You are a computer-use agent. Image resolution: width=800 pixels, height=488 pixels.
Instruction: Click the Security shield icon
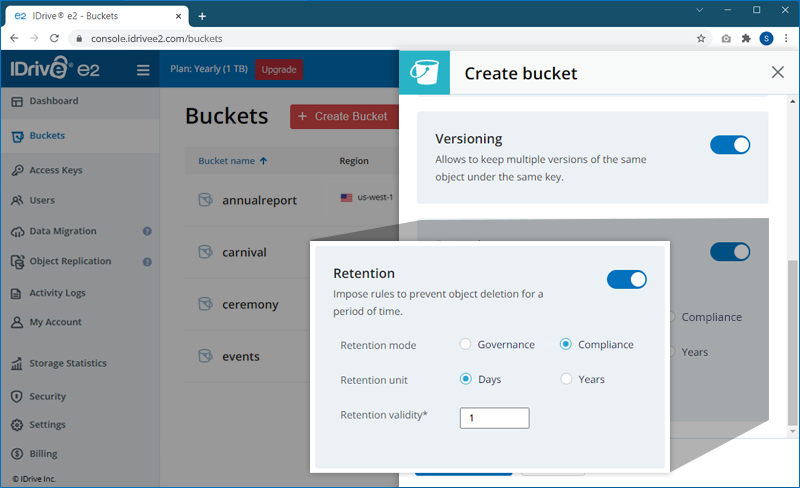tap(17, 397)
